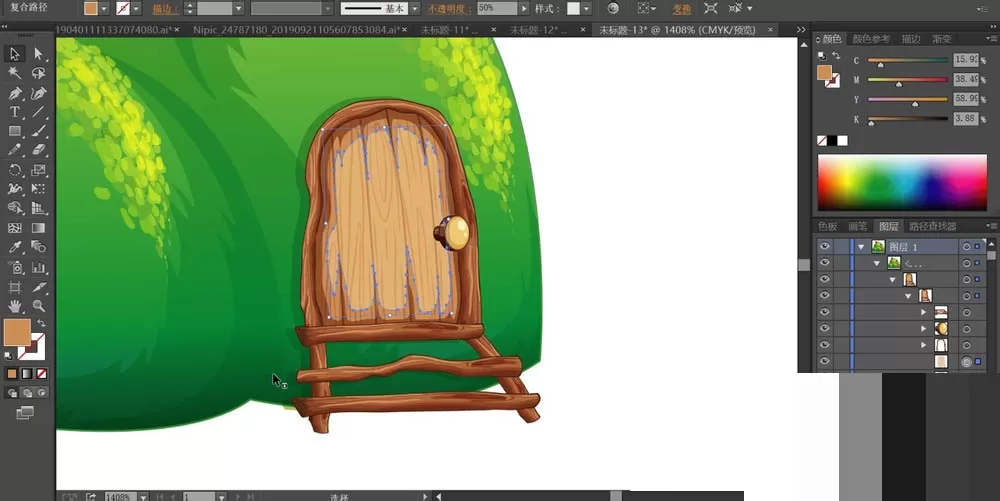Click the 变换 transform link
Image resolution: width=1000 pixels, height=501 pixels.
pyautogui.click(x=682, y=9)
